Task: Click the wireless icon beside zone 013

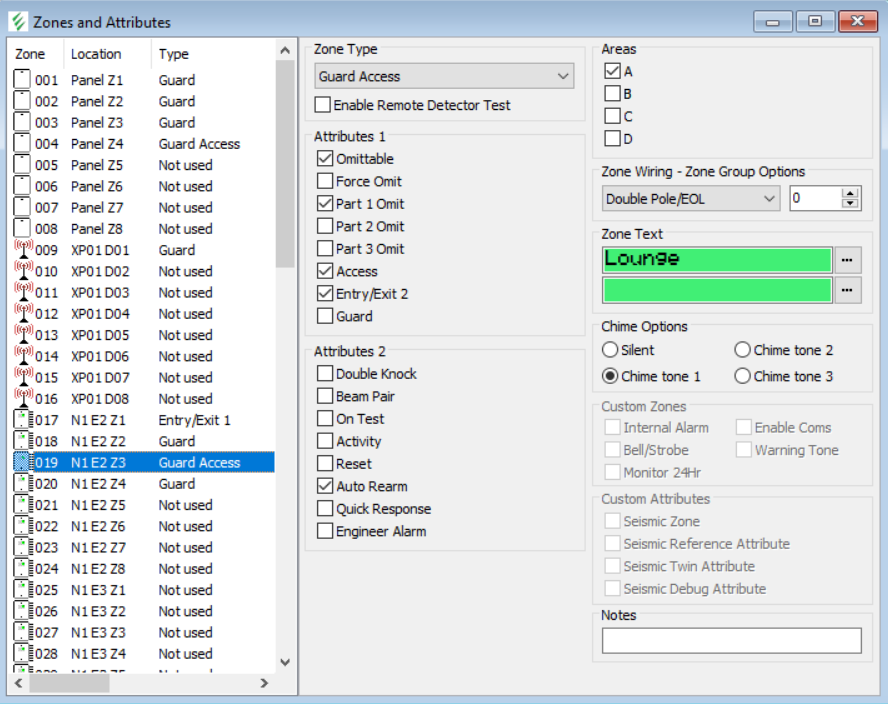Action: coord(22,335)
